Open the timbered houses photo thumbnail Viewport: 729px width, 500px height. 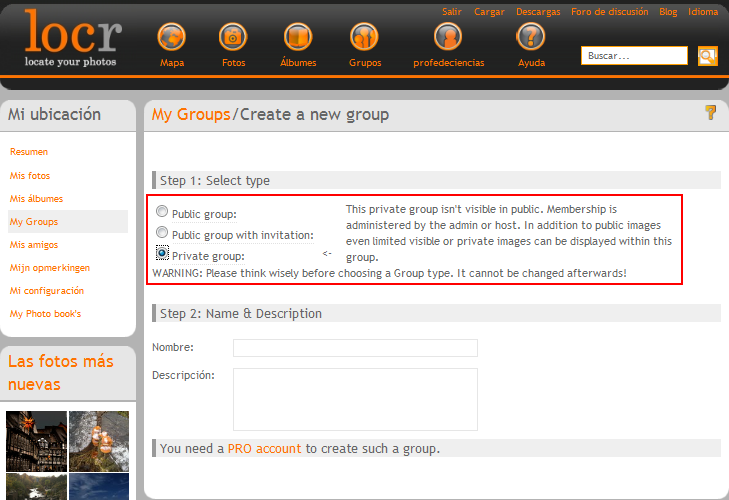point(37,441)
